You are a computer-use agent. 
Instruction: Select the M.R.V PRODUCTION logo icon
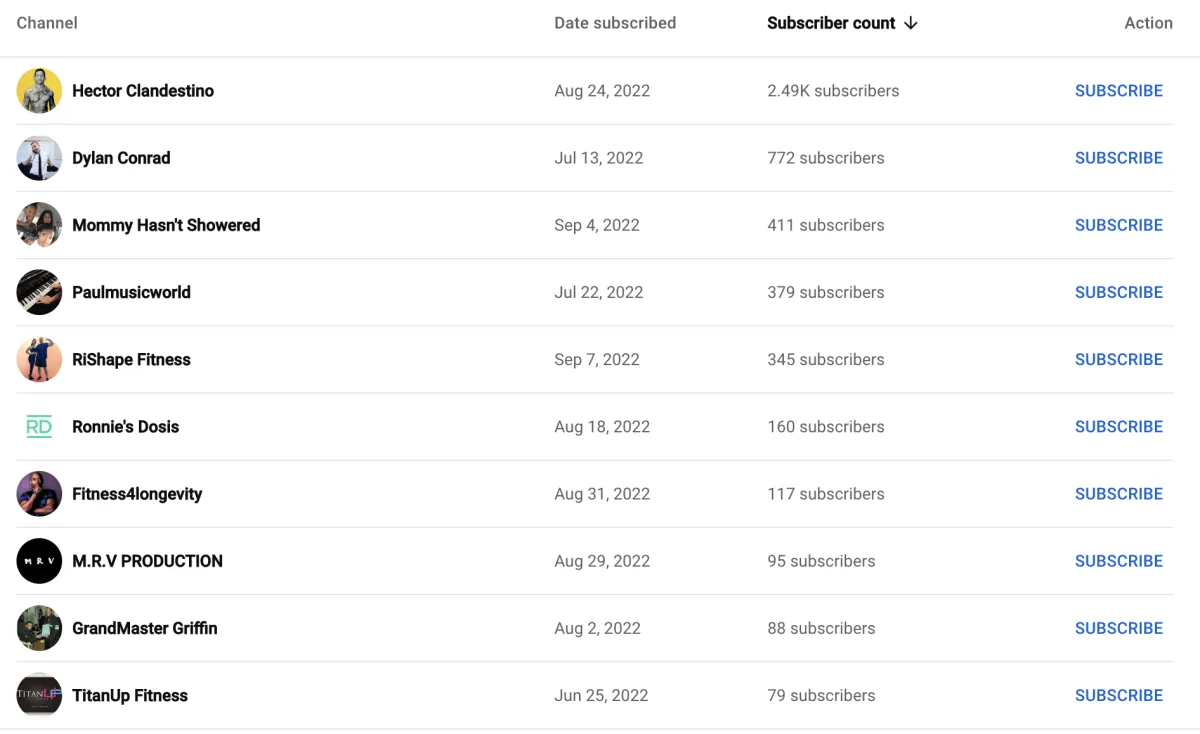point(39,561)
